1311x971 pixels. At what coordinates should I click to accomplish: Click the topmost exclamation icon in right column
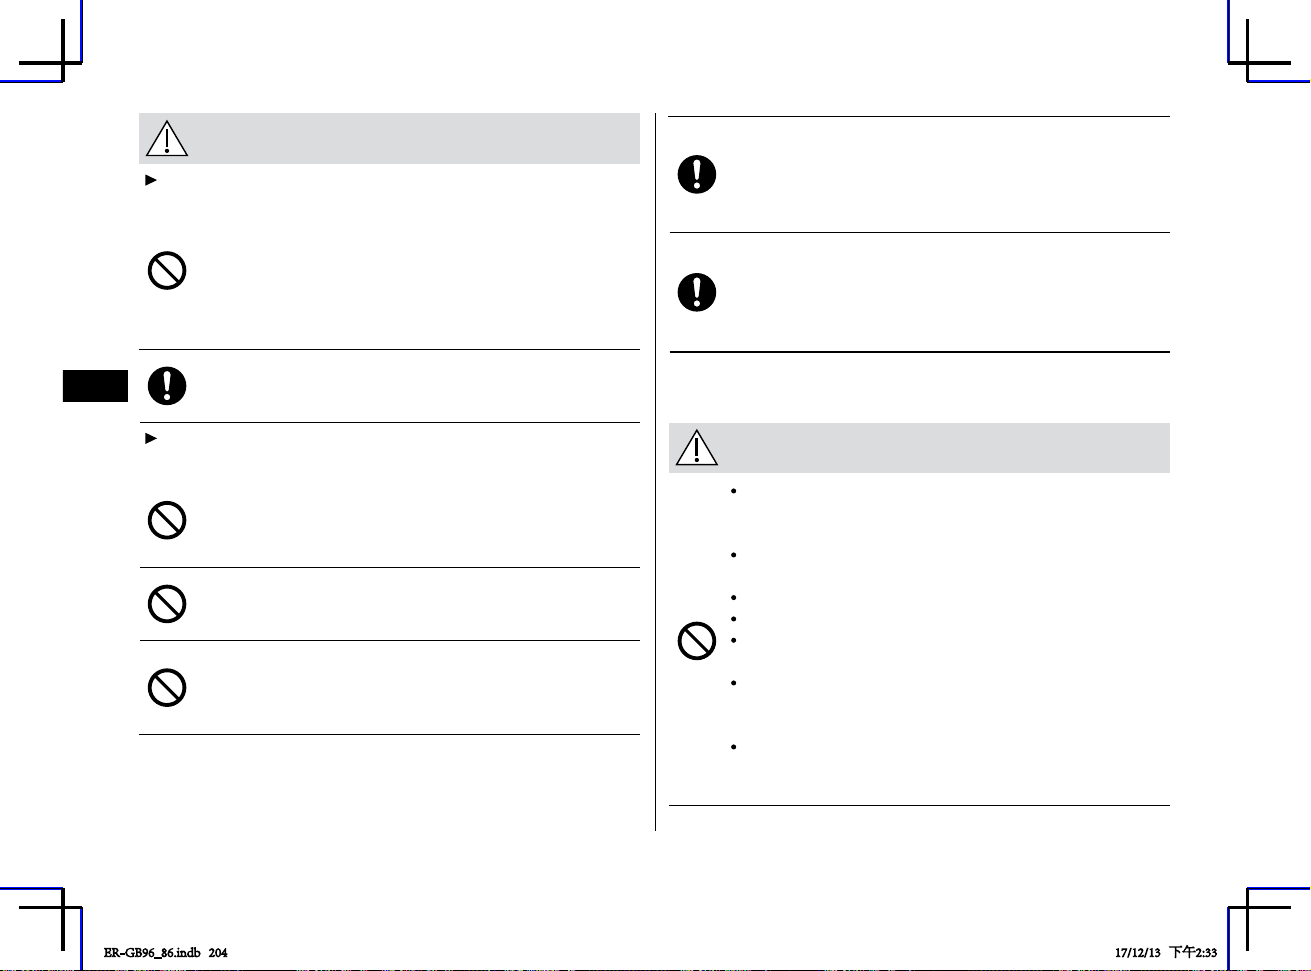697,175
